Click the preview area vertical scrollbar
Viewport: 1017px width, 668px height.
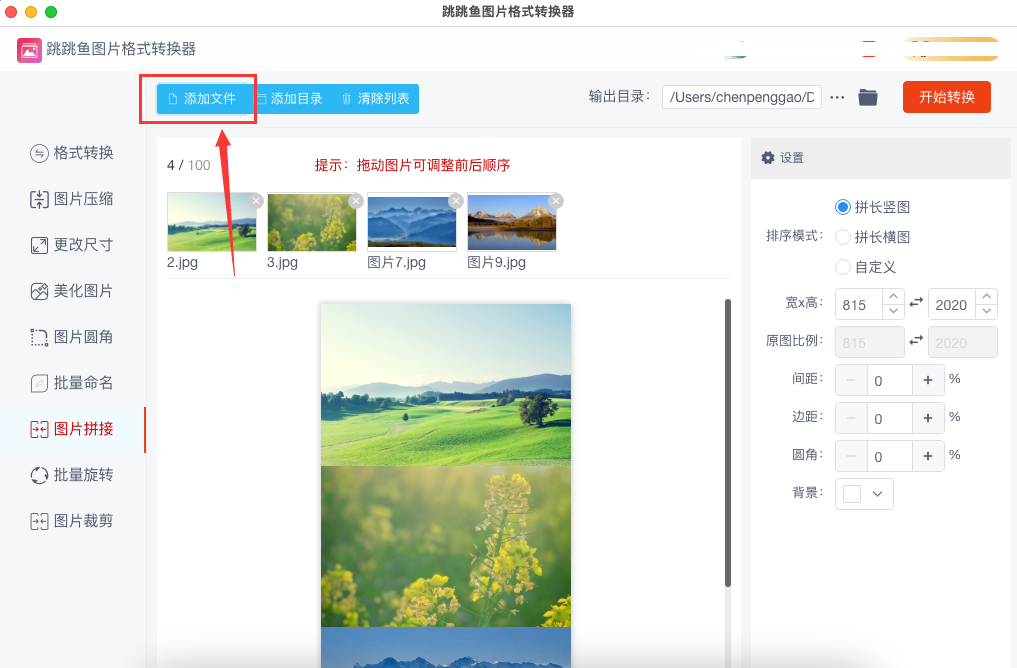tap(728, 443)
